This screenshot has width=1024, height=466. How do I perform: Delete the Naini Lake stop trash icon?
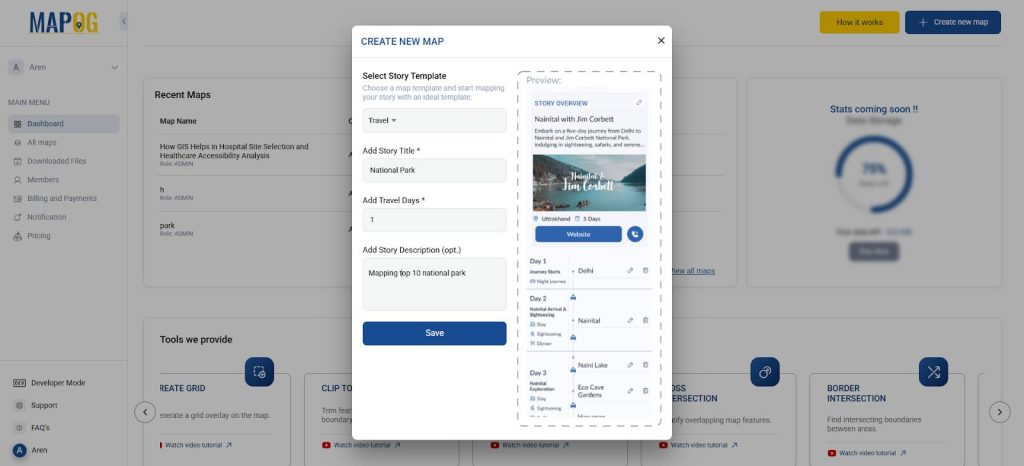(x=645, y=365)
